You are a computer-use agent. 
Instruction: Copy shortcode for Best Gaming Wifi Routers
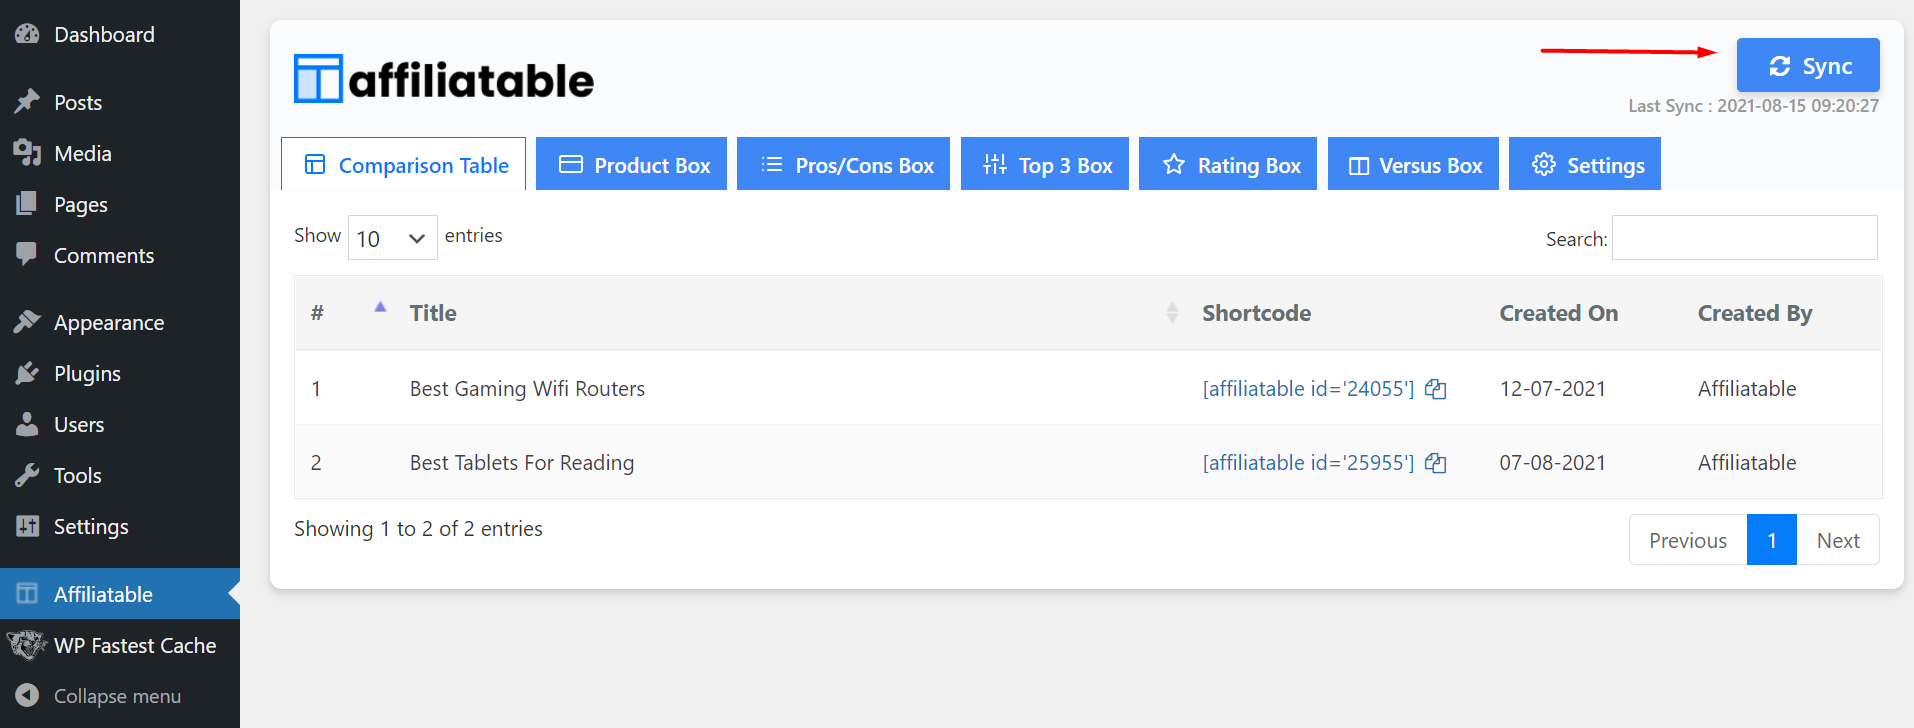point(1436,389)
